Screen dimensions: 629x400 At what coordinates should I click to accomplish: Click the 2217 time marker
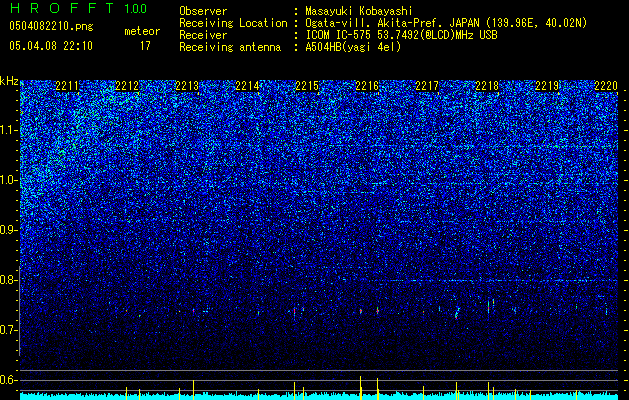tap(427, 86)
